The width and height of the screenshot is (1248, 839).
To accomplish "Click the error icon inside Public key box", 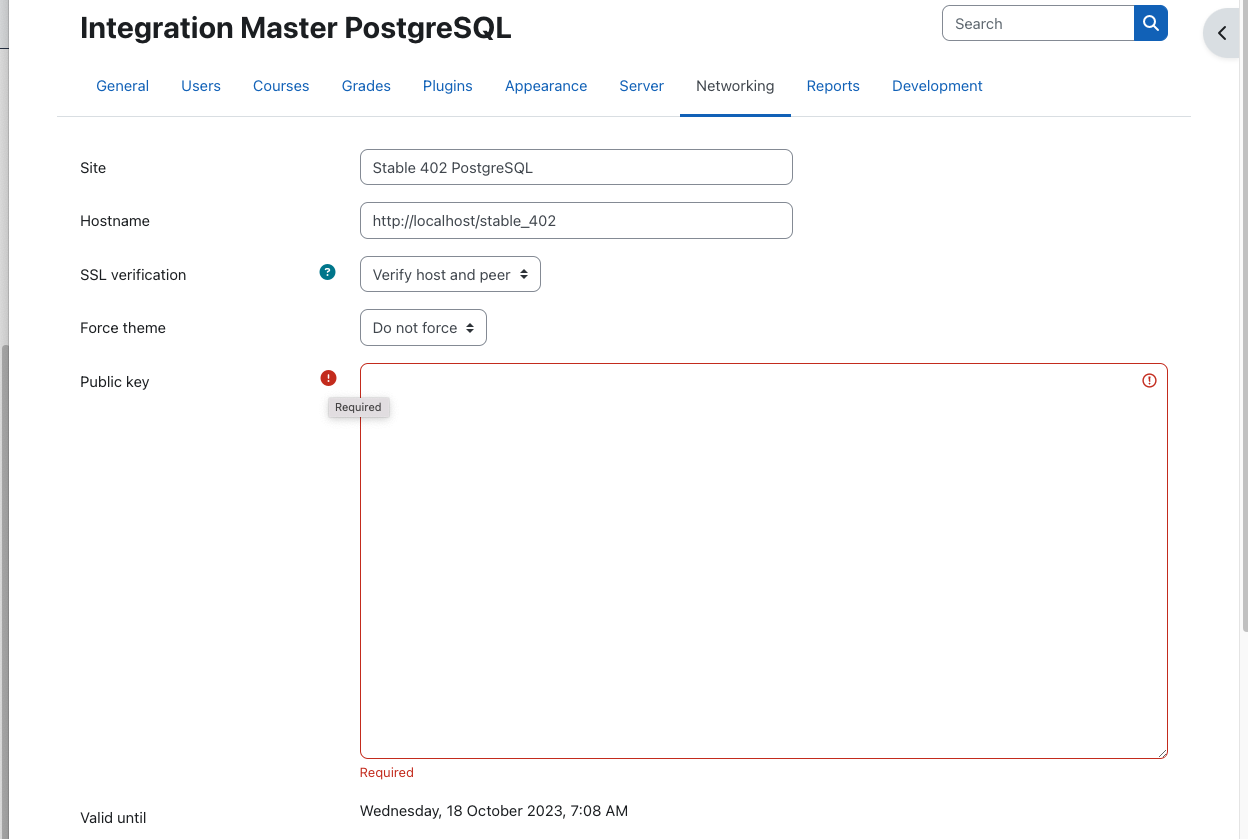I will click(1149, 380).
